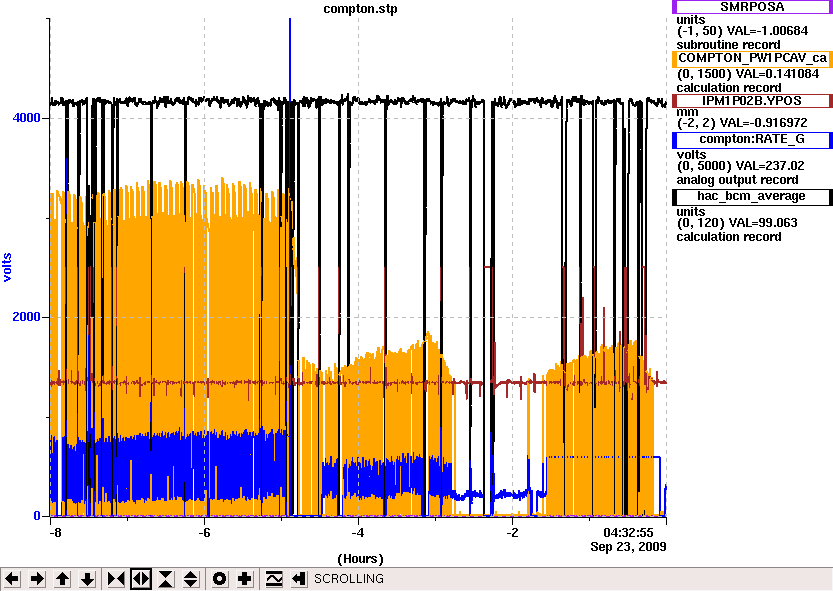Pan the plot left with left arrow
This screenshot has width=833, height=591.
coord(12,579)
